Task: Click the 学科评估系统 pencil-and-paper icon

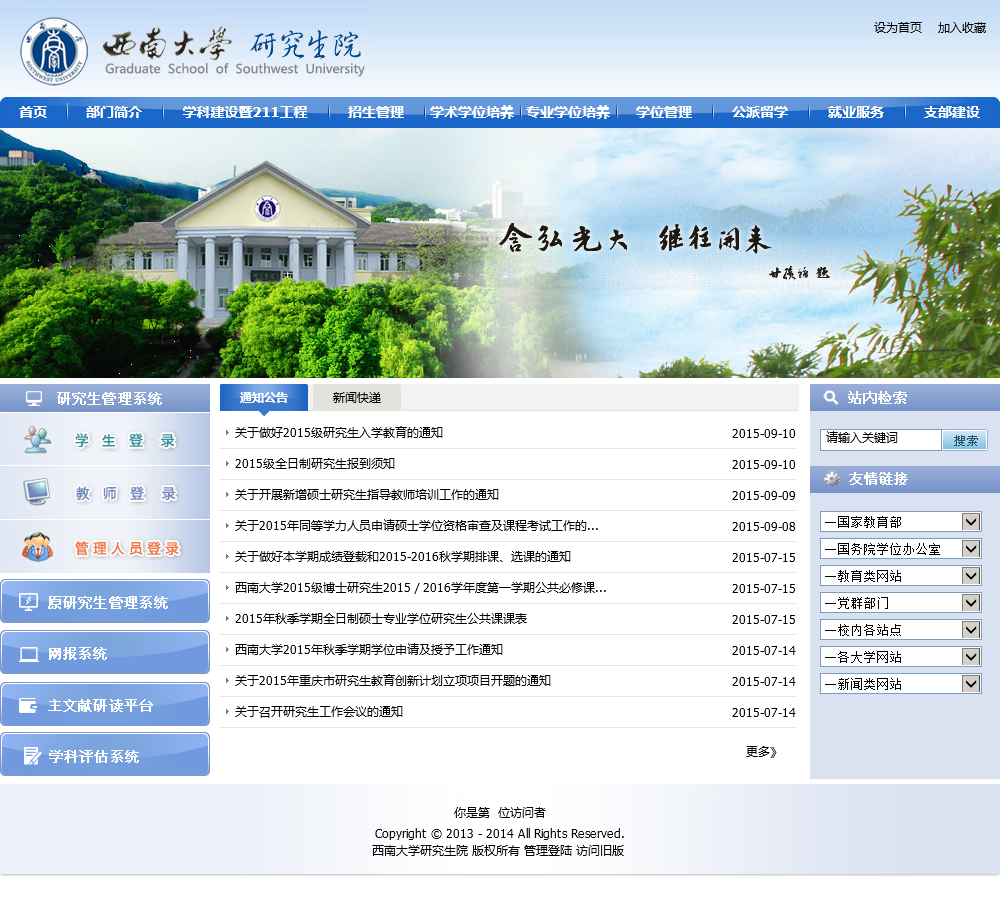Action: click(x=31, y=756)
